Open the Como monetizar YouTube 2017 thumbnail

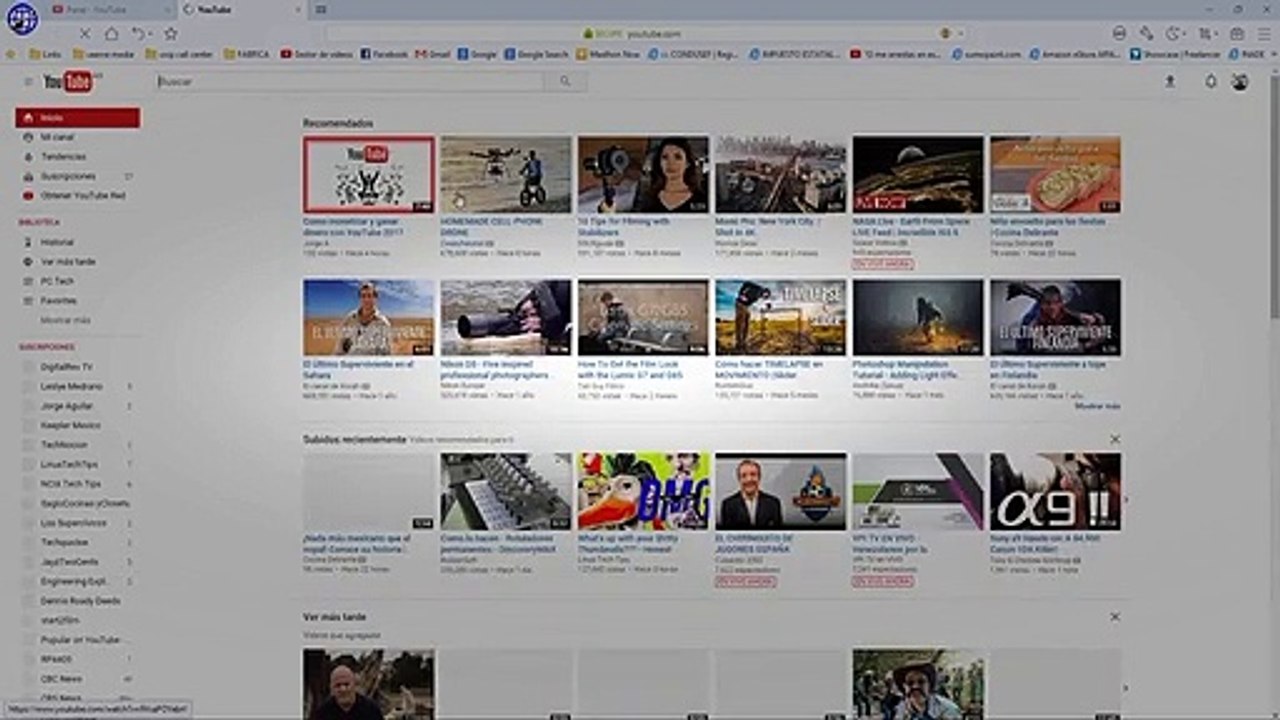369,174
